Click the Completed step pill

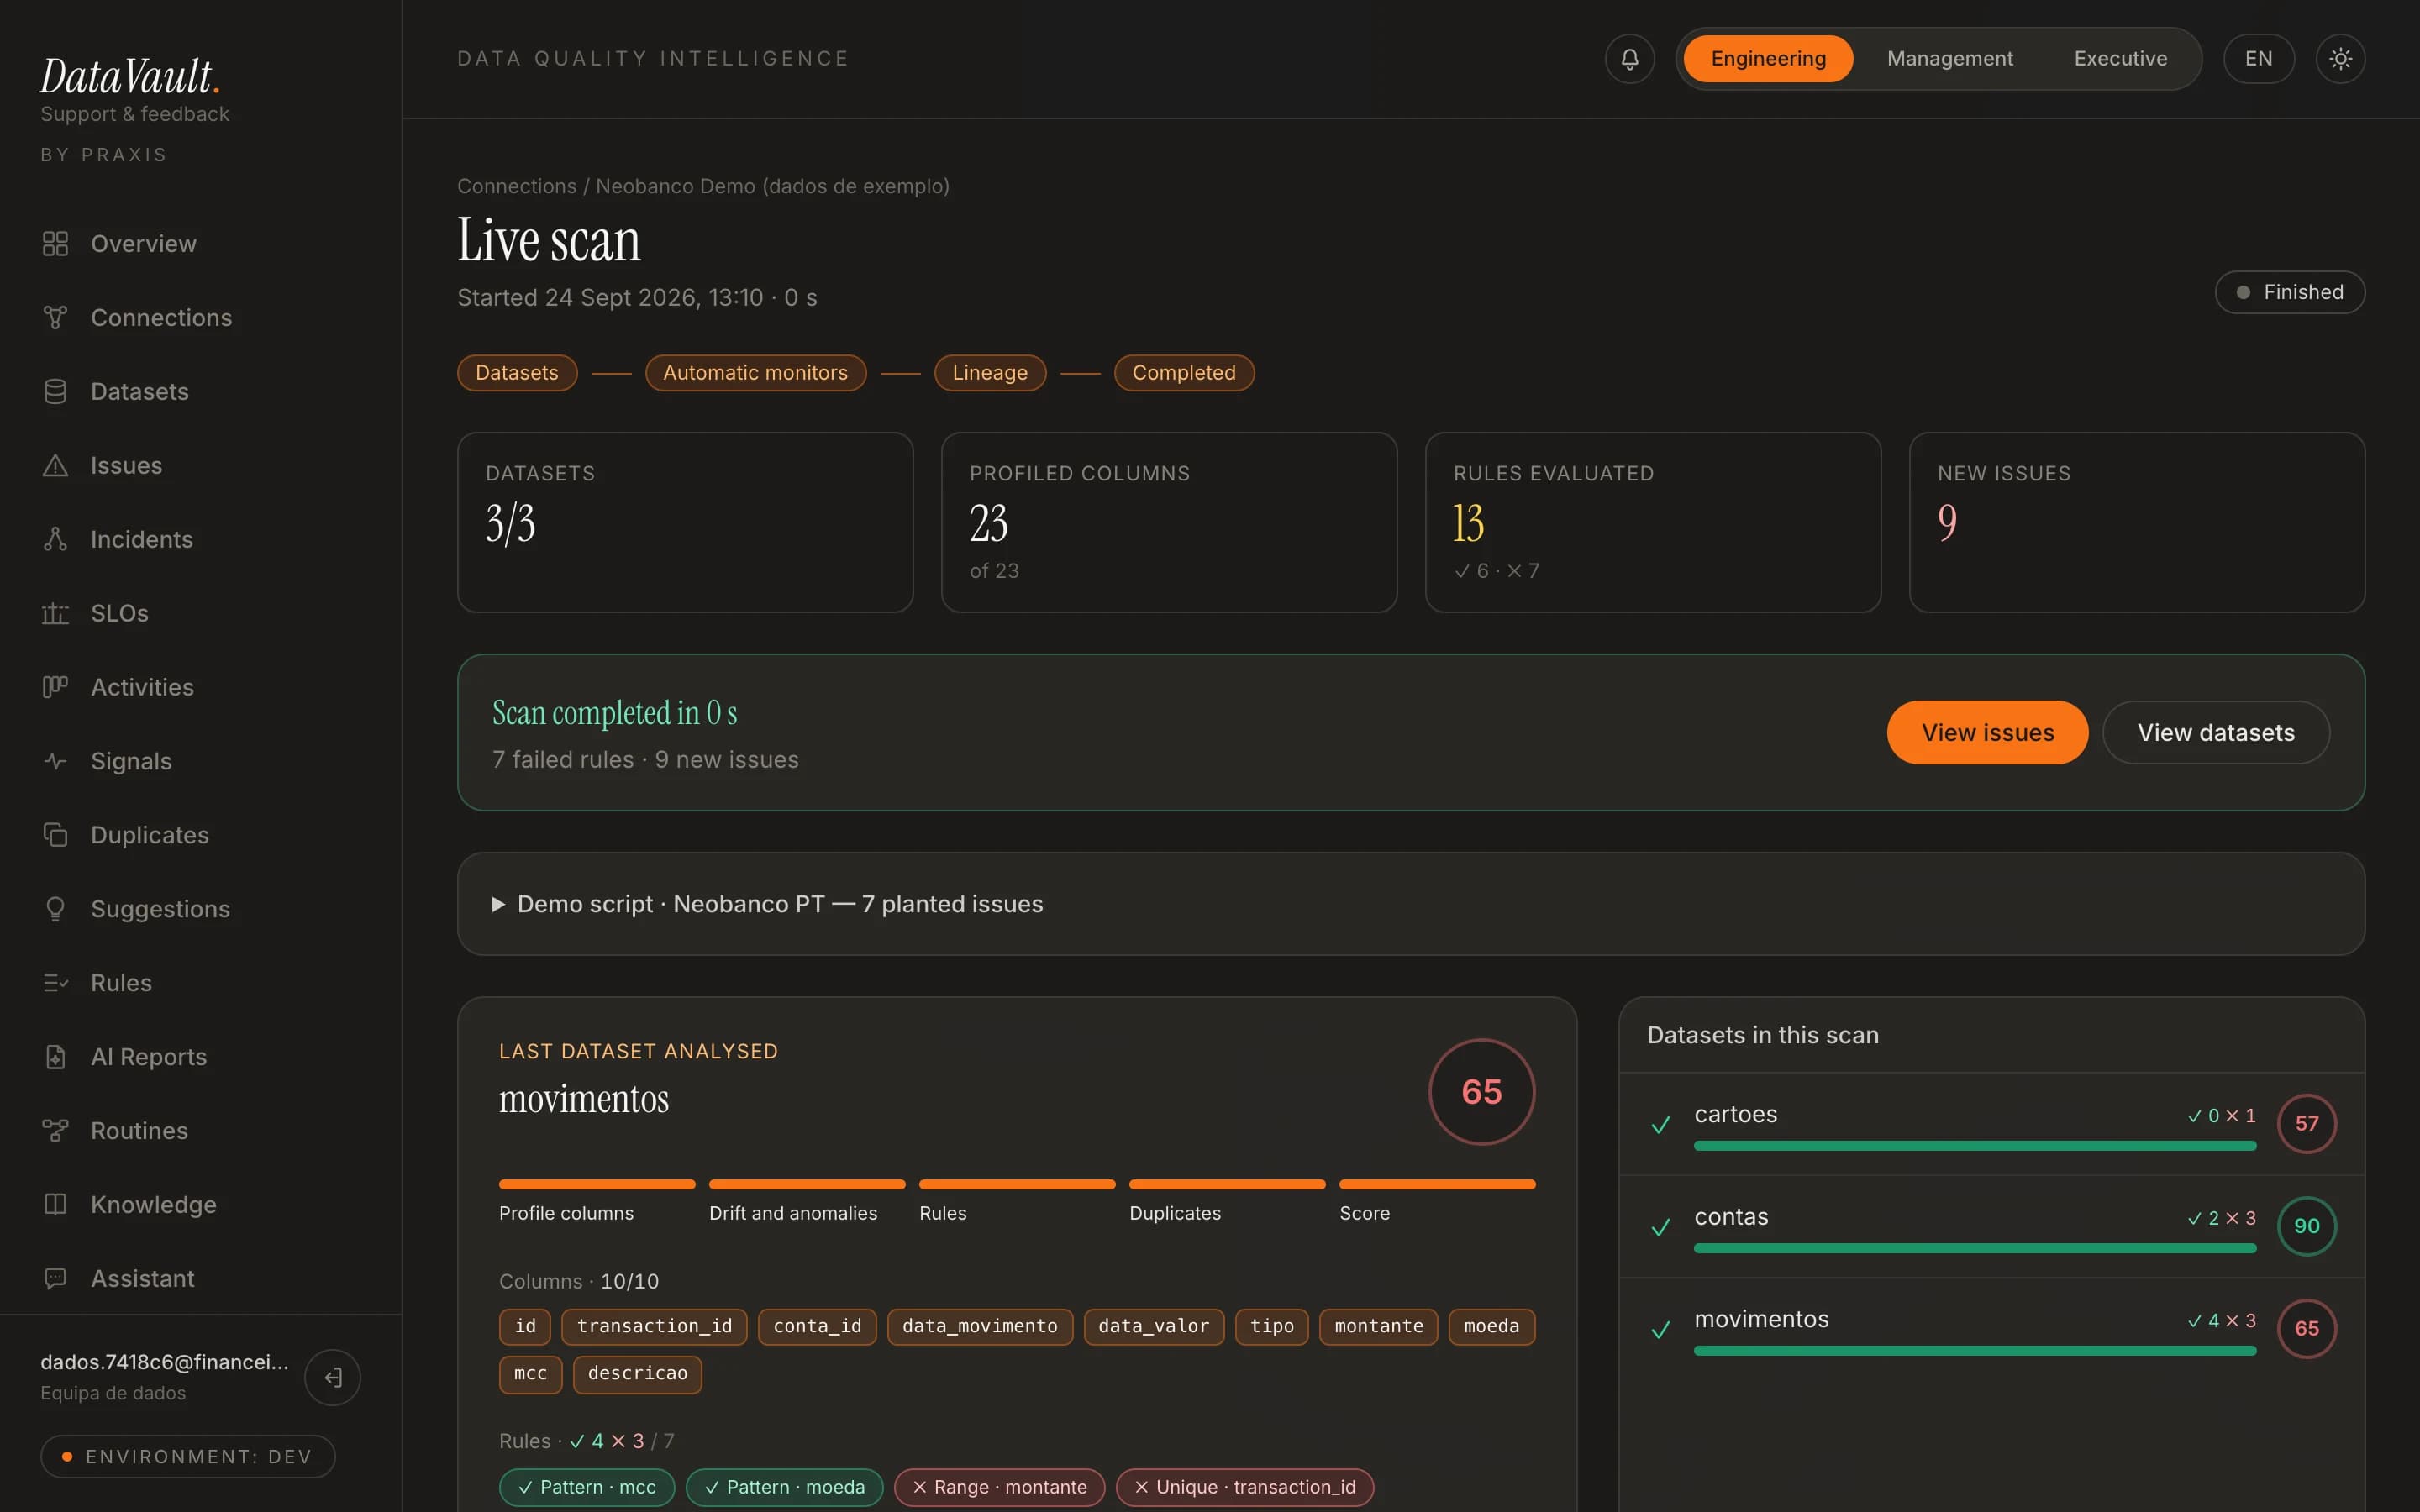(x=1184, y=373)
